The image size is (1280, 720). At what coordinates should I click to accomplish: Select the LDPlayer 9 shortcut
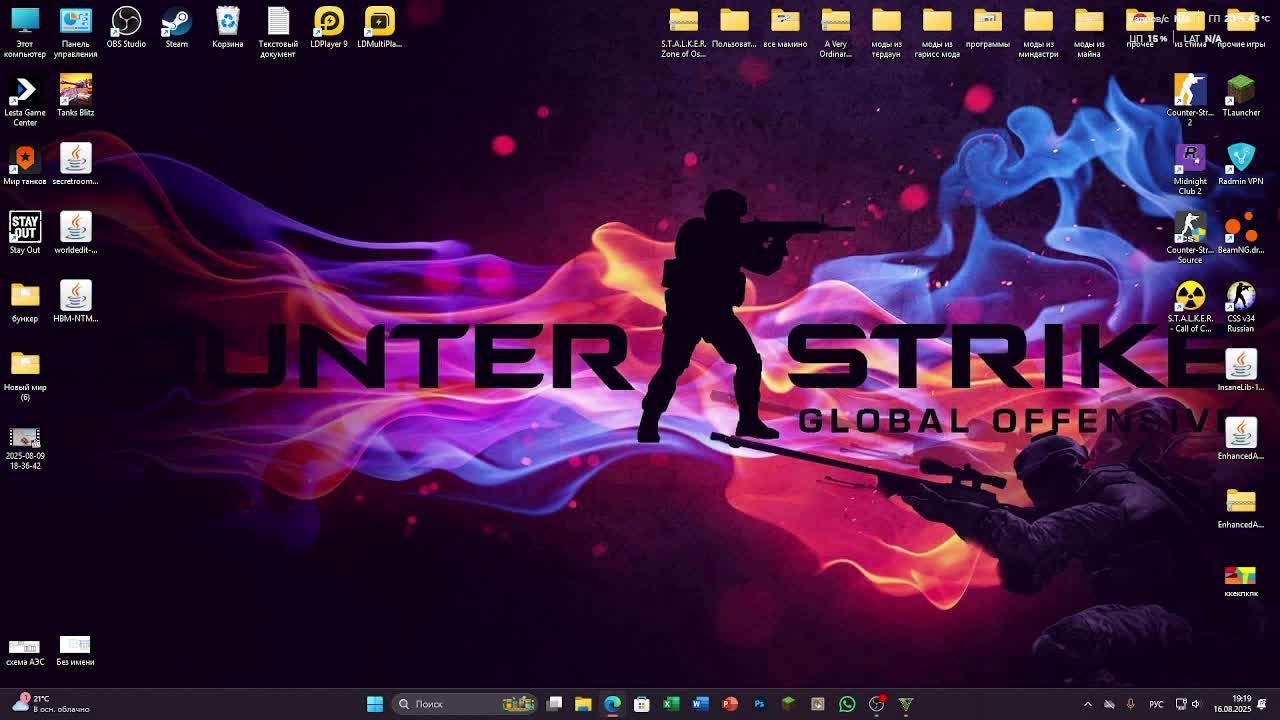point(329,27)
